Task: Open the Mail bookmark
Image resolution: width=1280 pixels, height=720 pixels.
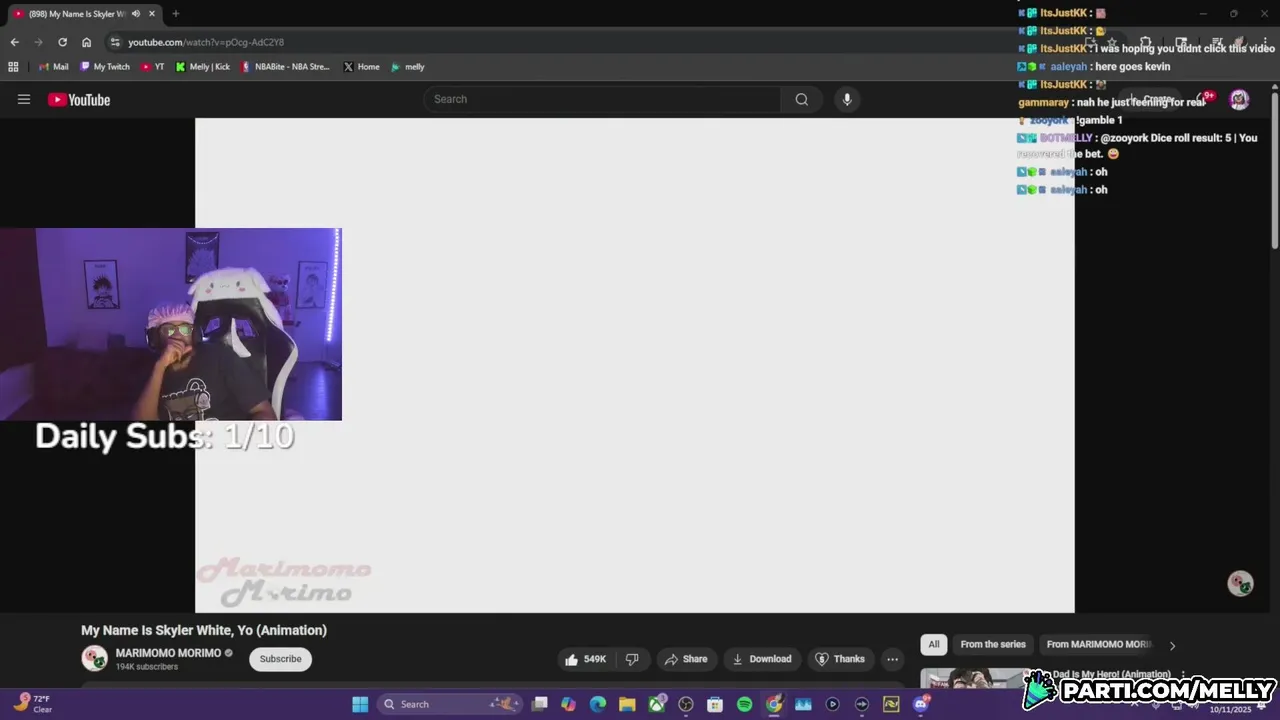Action: (54, 67)
